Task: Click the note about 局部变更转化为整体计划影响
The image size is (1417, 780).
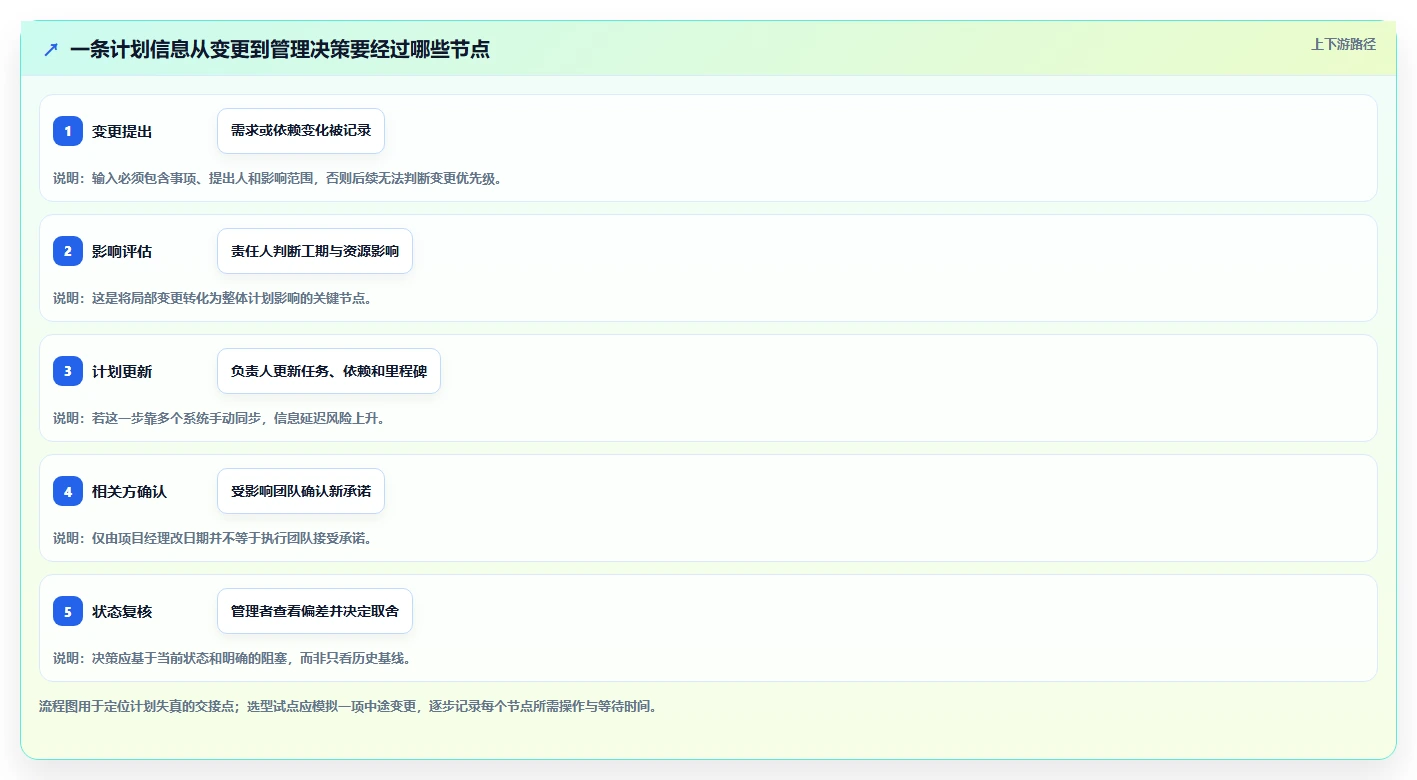Action: pyautogui.click(x=212, y=298)
